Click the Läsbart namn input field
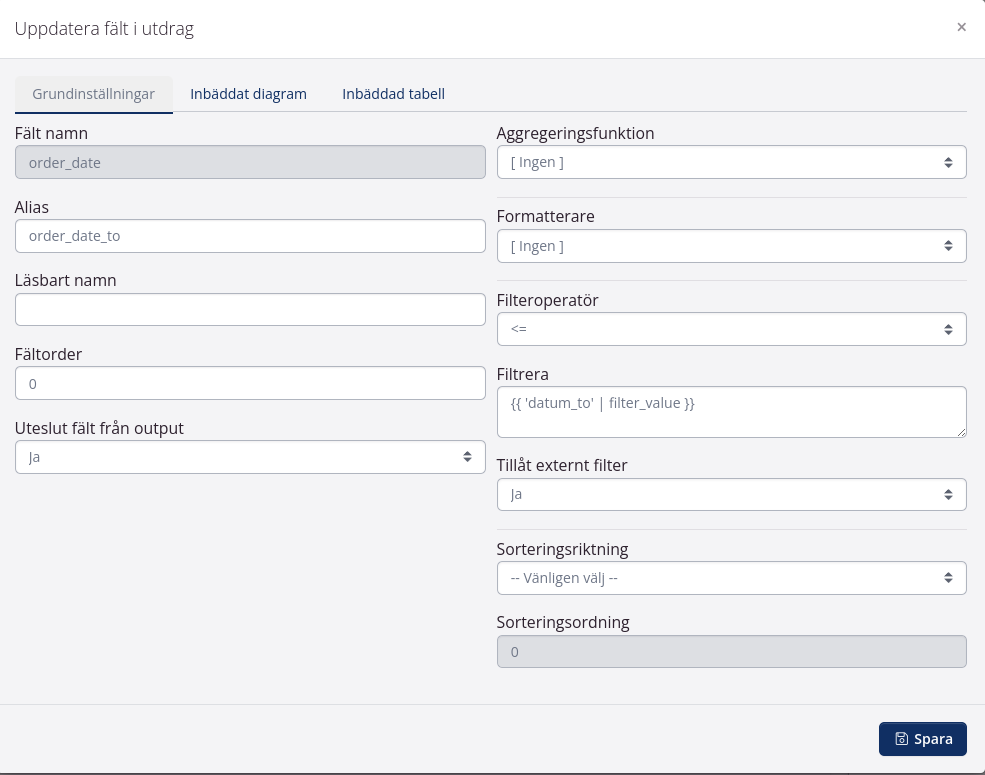Image resolution: width=985 pixels, height=775 pixels. [250, 309]
